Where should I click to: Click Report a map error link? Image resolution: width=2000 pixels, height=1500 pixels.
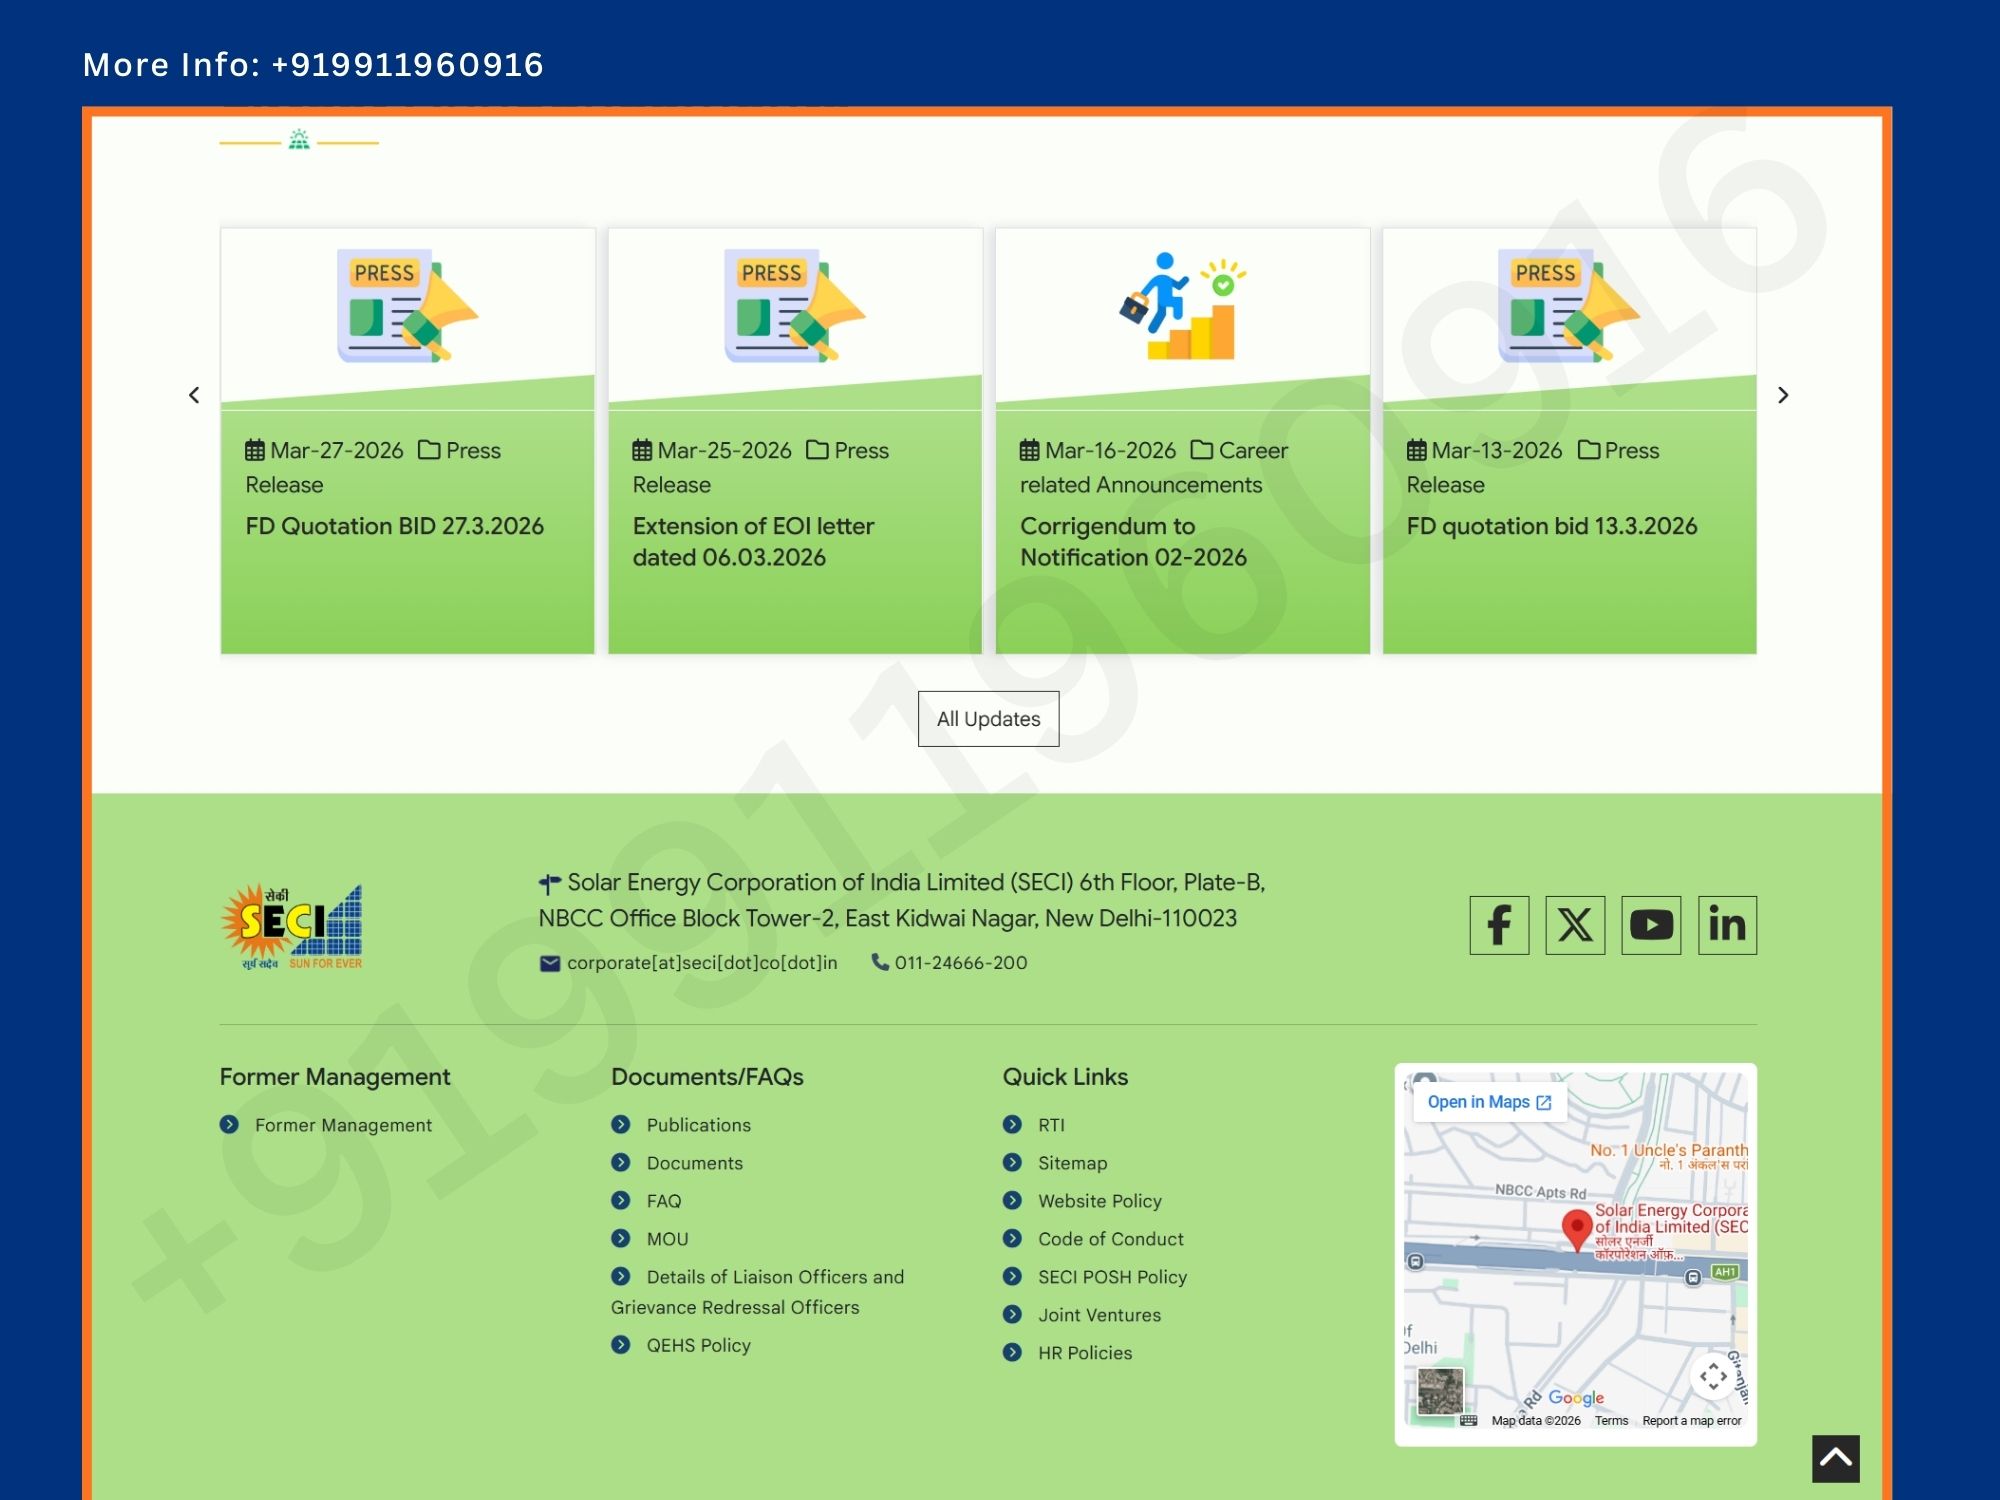1691,1420
